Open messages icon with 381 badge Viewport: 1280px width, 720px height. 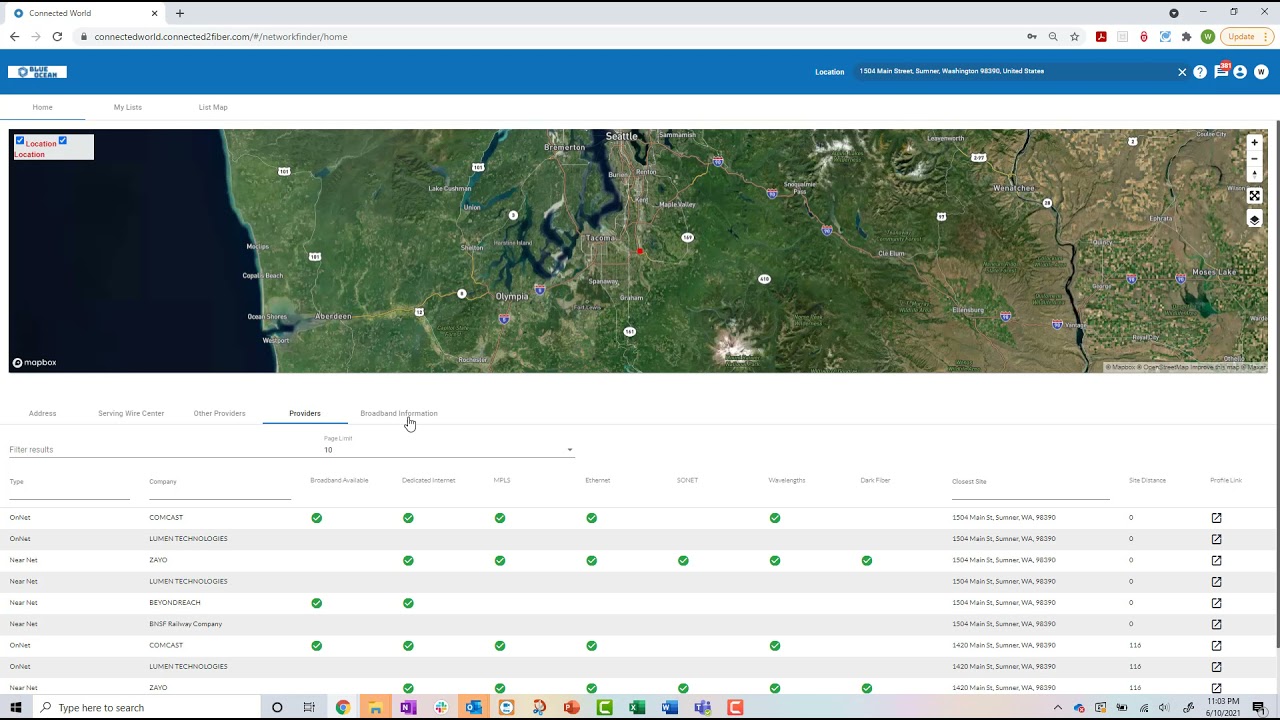point(1221,71)
